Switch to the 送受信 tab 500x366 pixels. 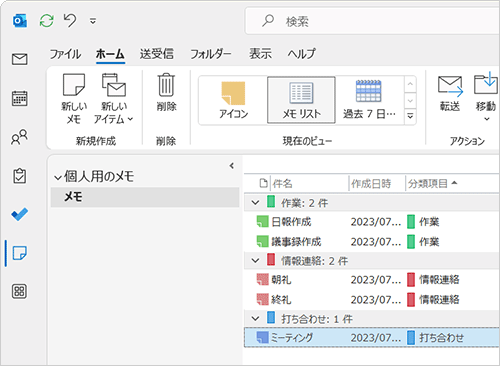157,54
